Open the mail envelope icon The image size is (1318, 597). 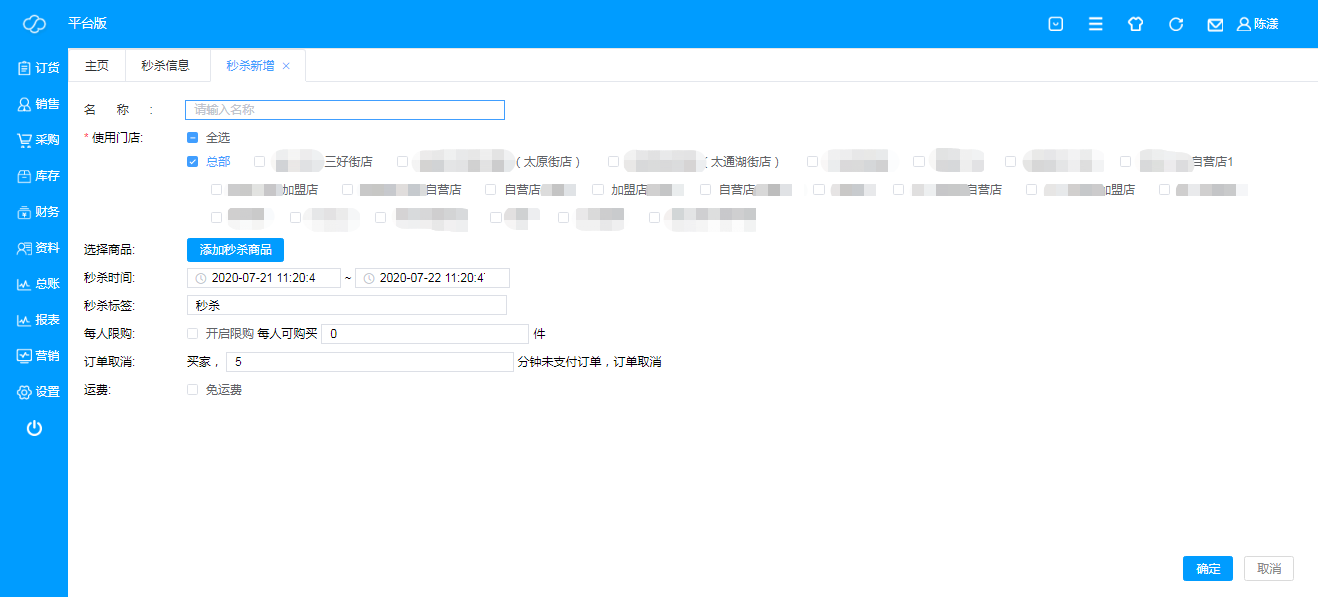tap(1215, 24)
